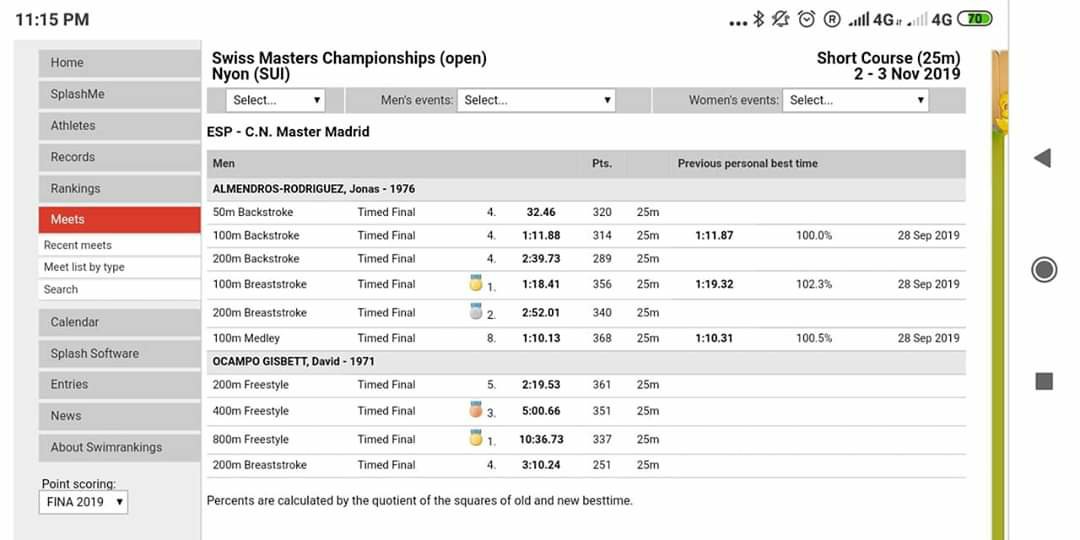Viewport: 1080px width, 540px height.
Task: Tap the Android back navigation triangle
Action: click(1042, 158)
